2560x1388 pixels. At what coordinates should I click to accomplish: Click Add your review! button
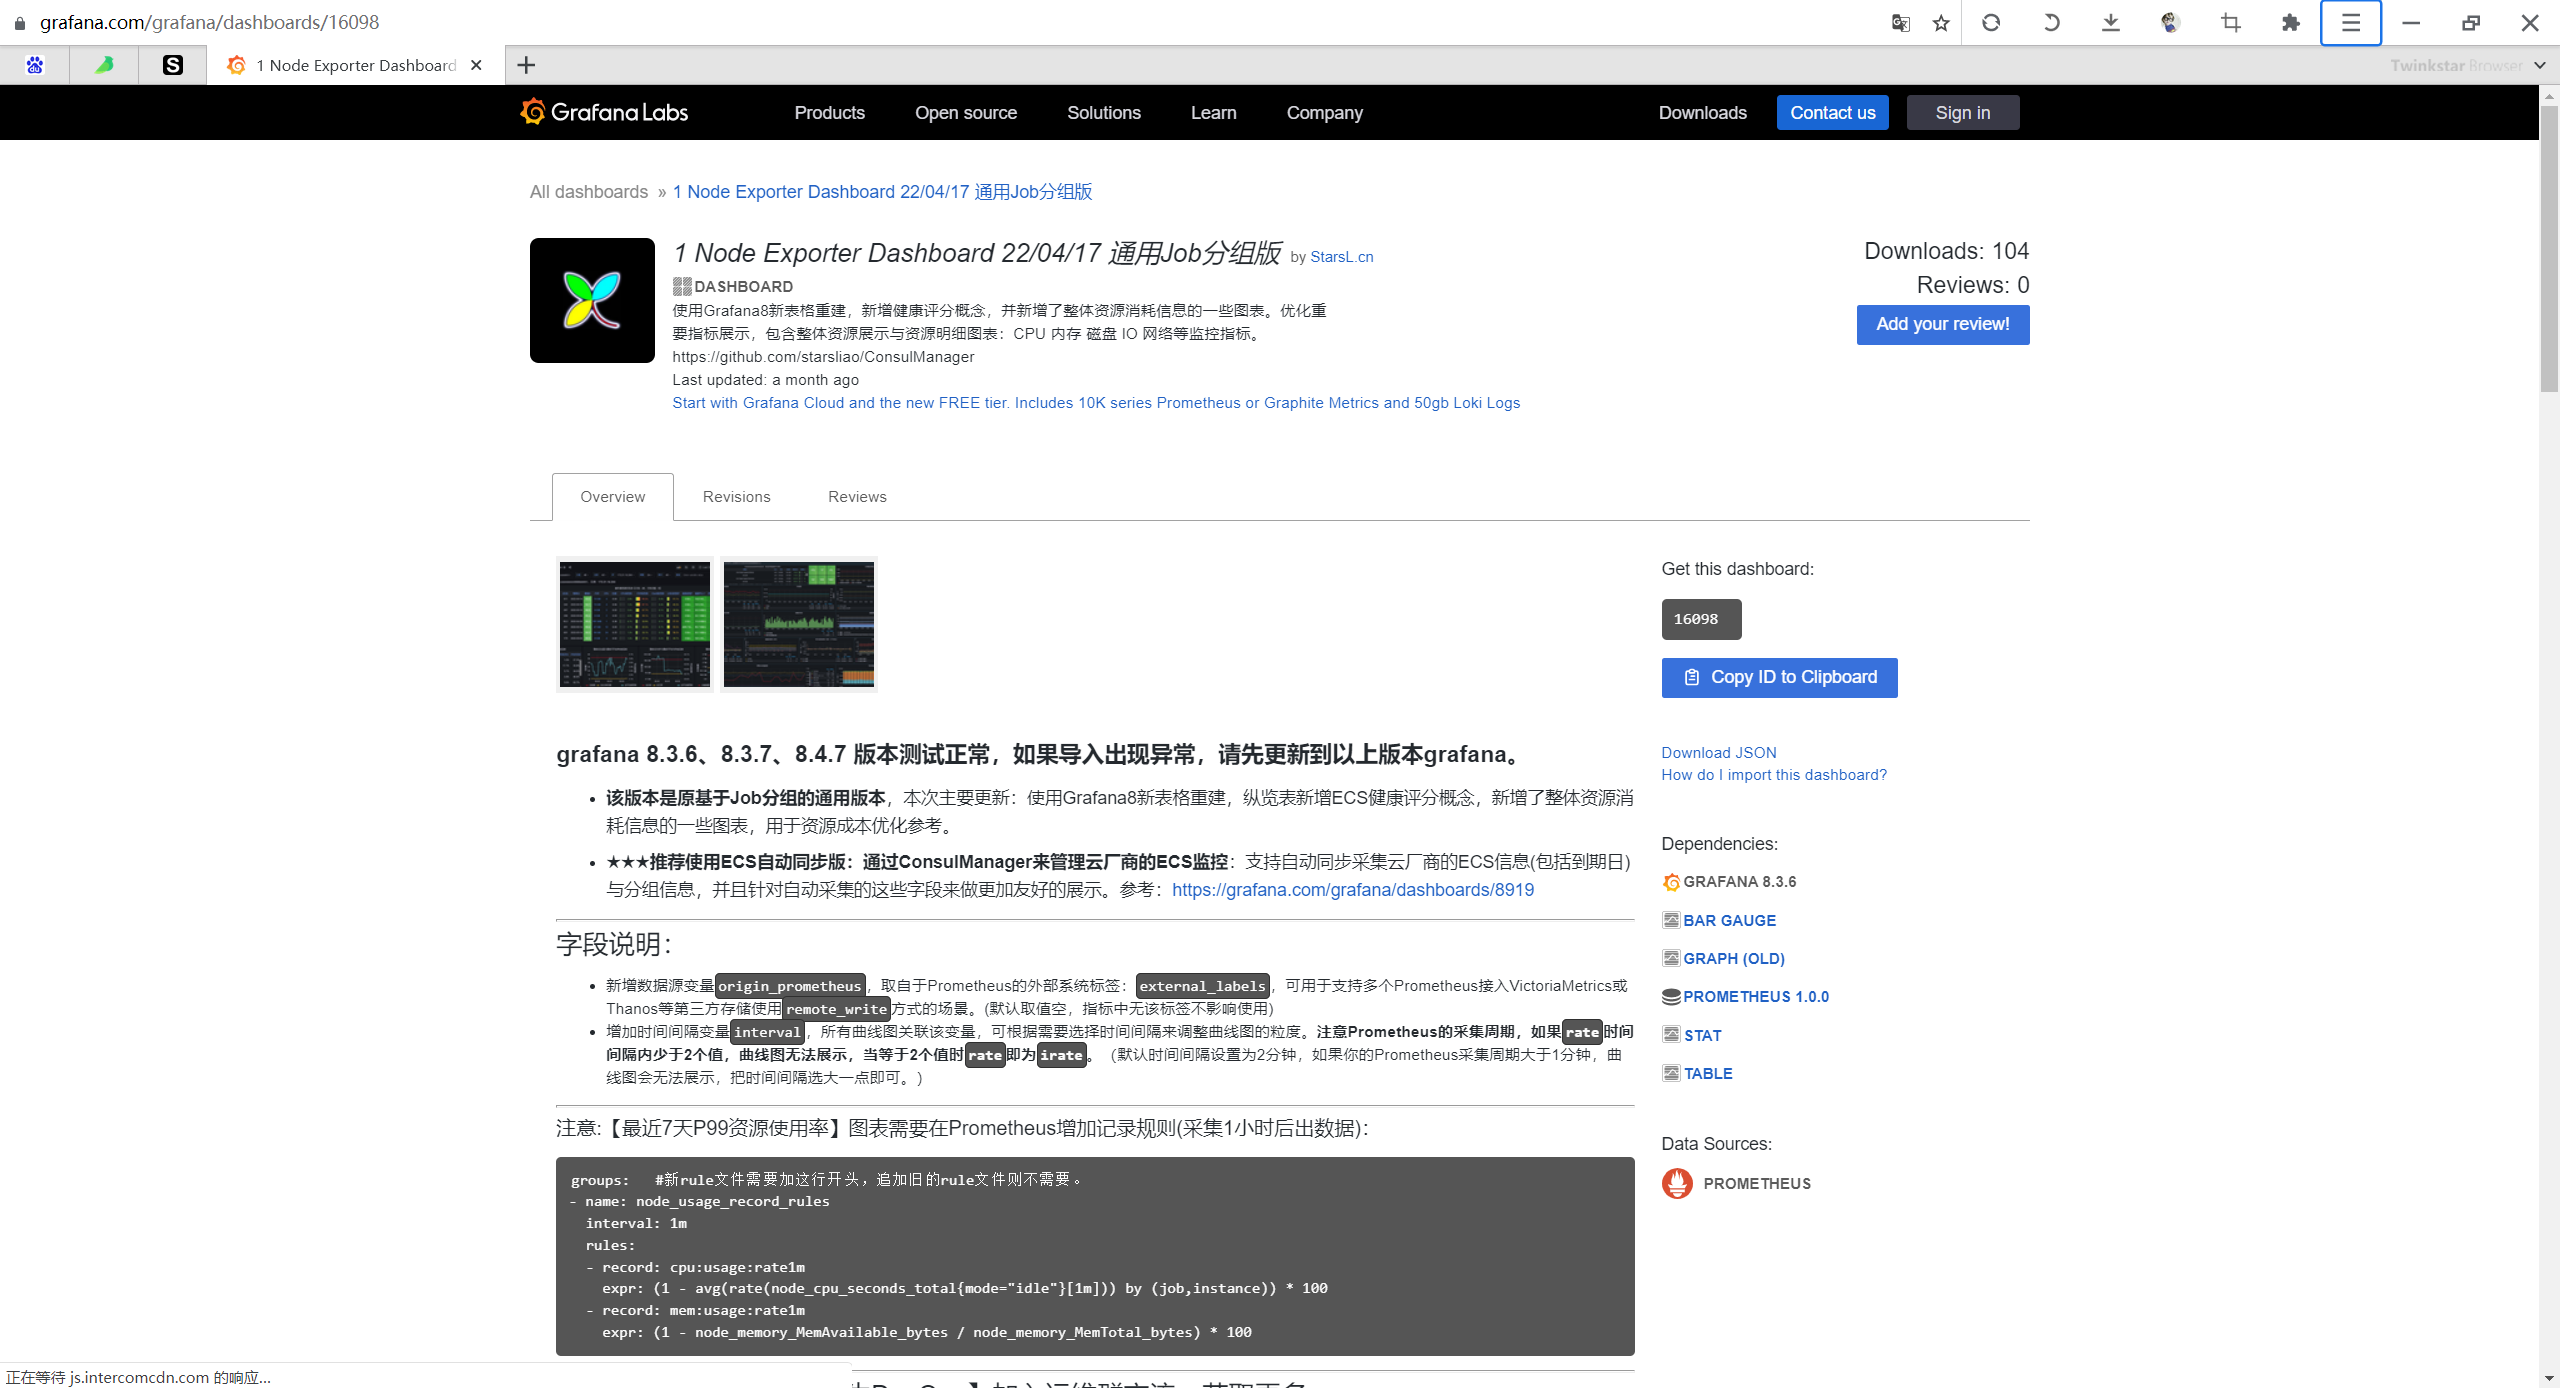(x=1943, y=325)
